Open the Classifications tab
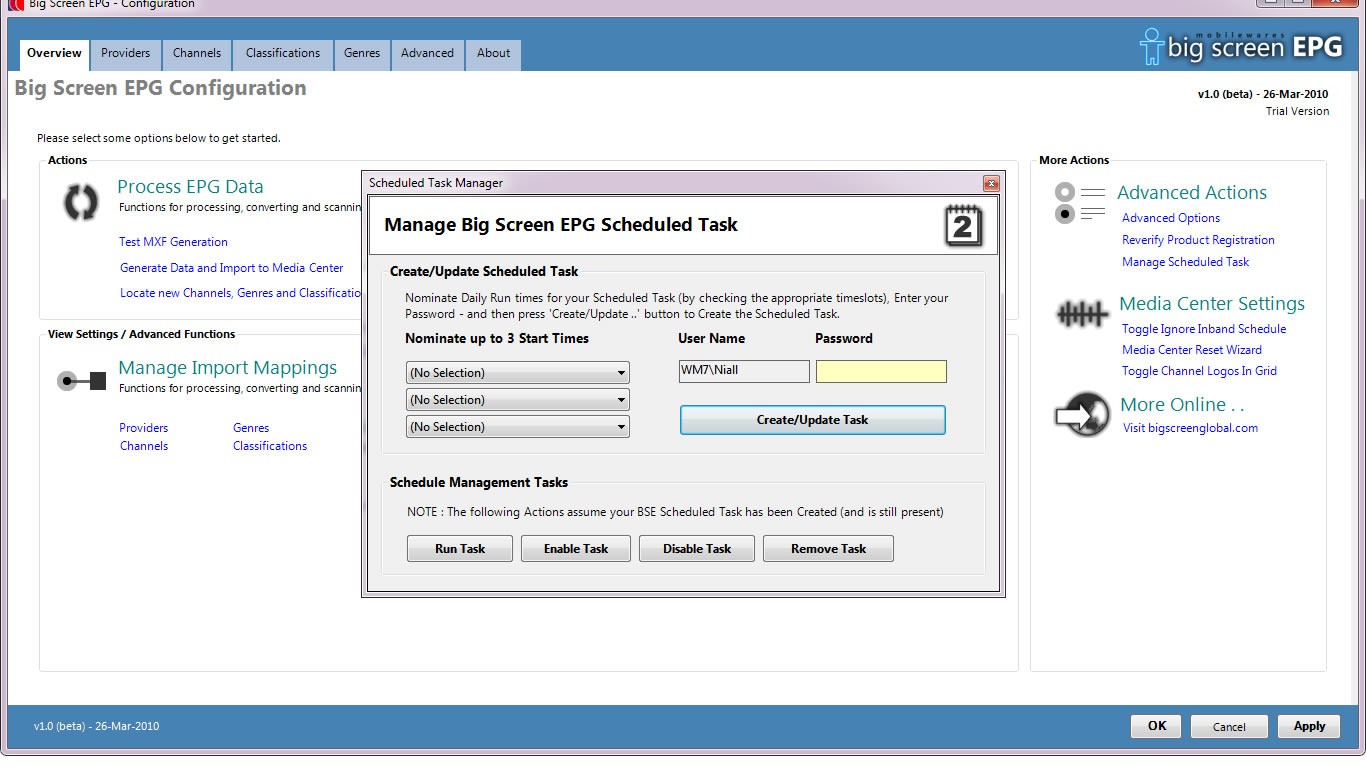This screenshot has width=1366, height=768. (x=283, y=54)
